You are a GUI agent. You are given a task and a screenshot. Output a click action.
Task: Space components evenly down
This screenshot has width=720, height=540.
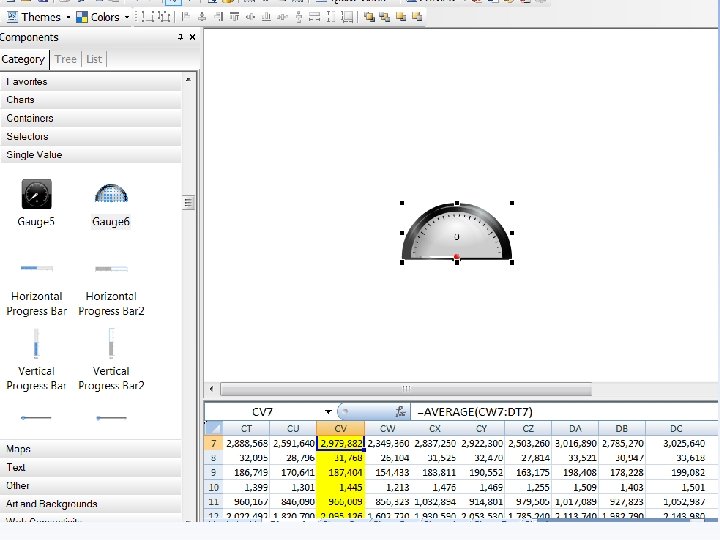(x=298, y=17)
